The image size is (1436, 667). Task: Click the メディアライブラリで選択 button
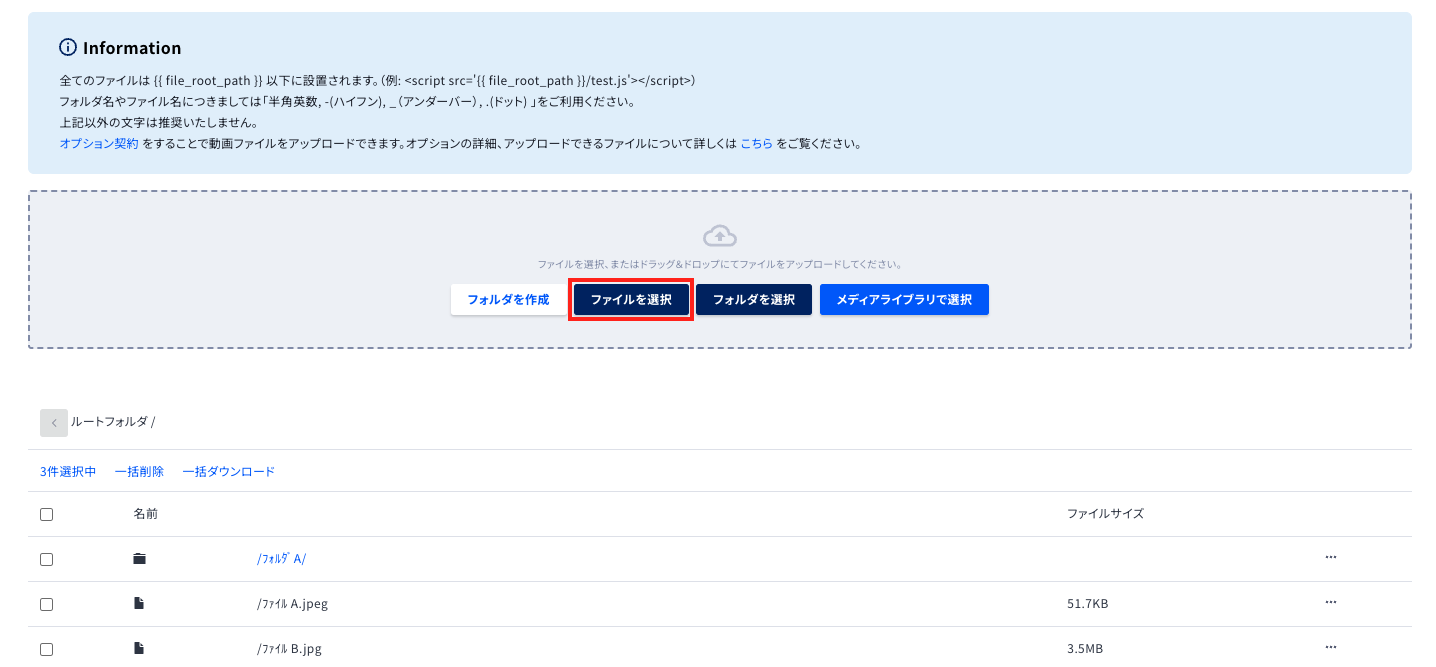pyautogui.click(x=904, y=300)
